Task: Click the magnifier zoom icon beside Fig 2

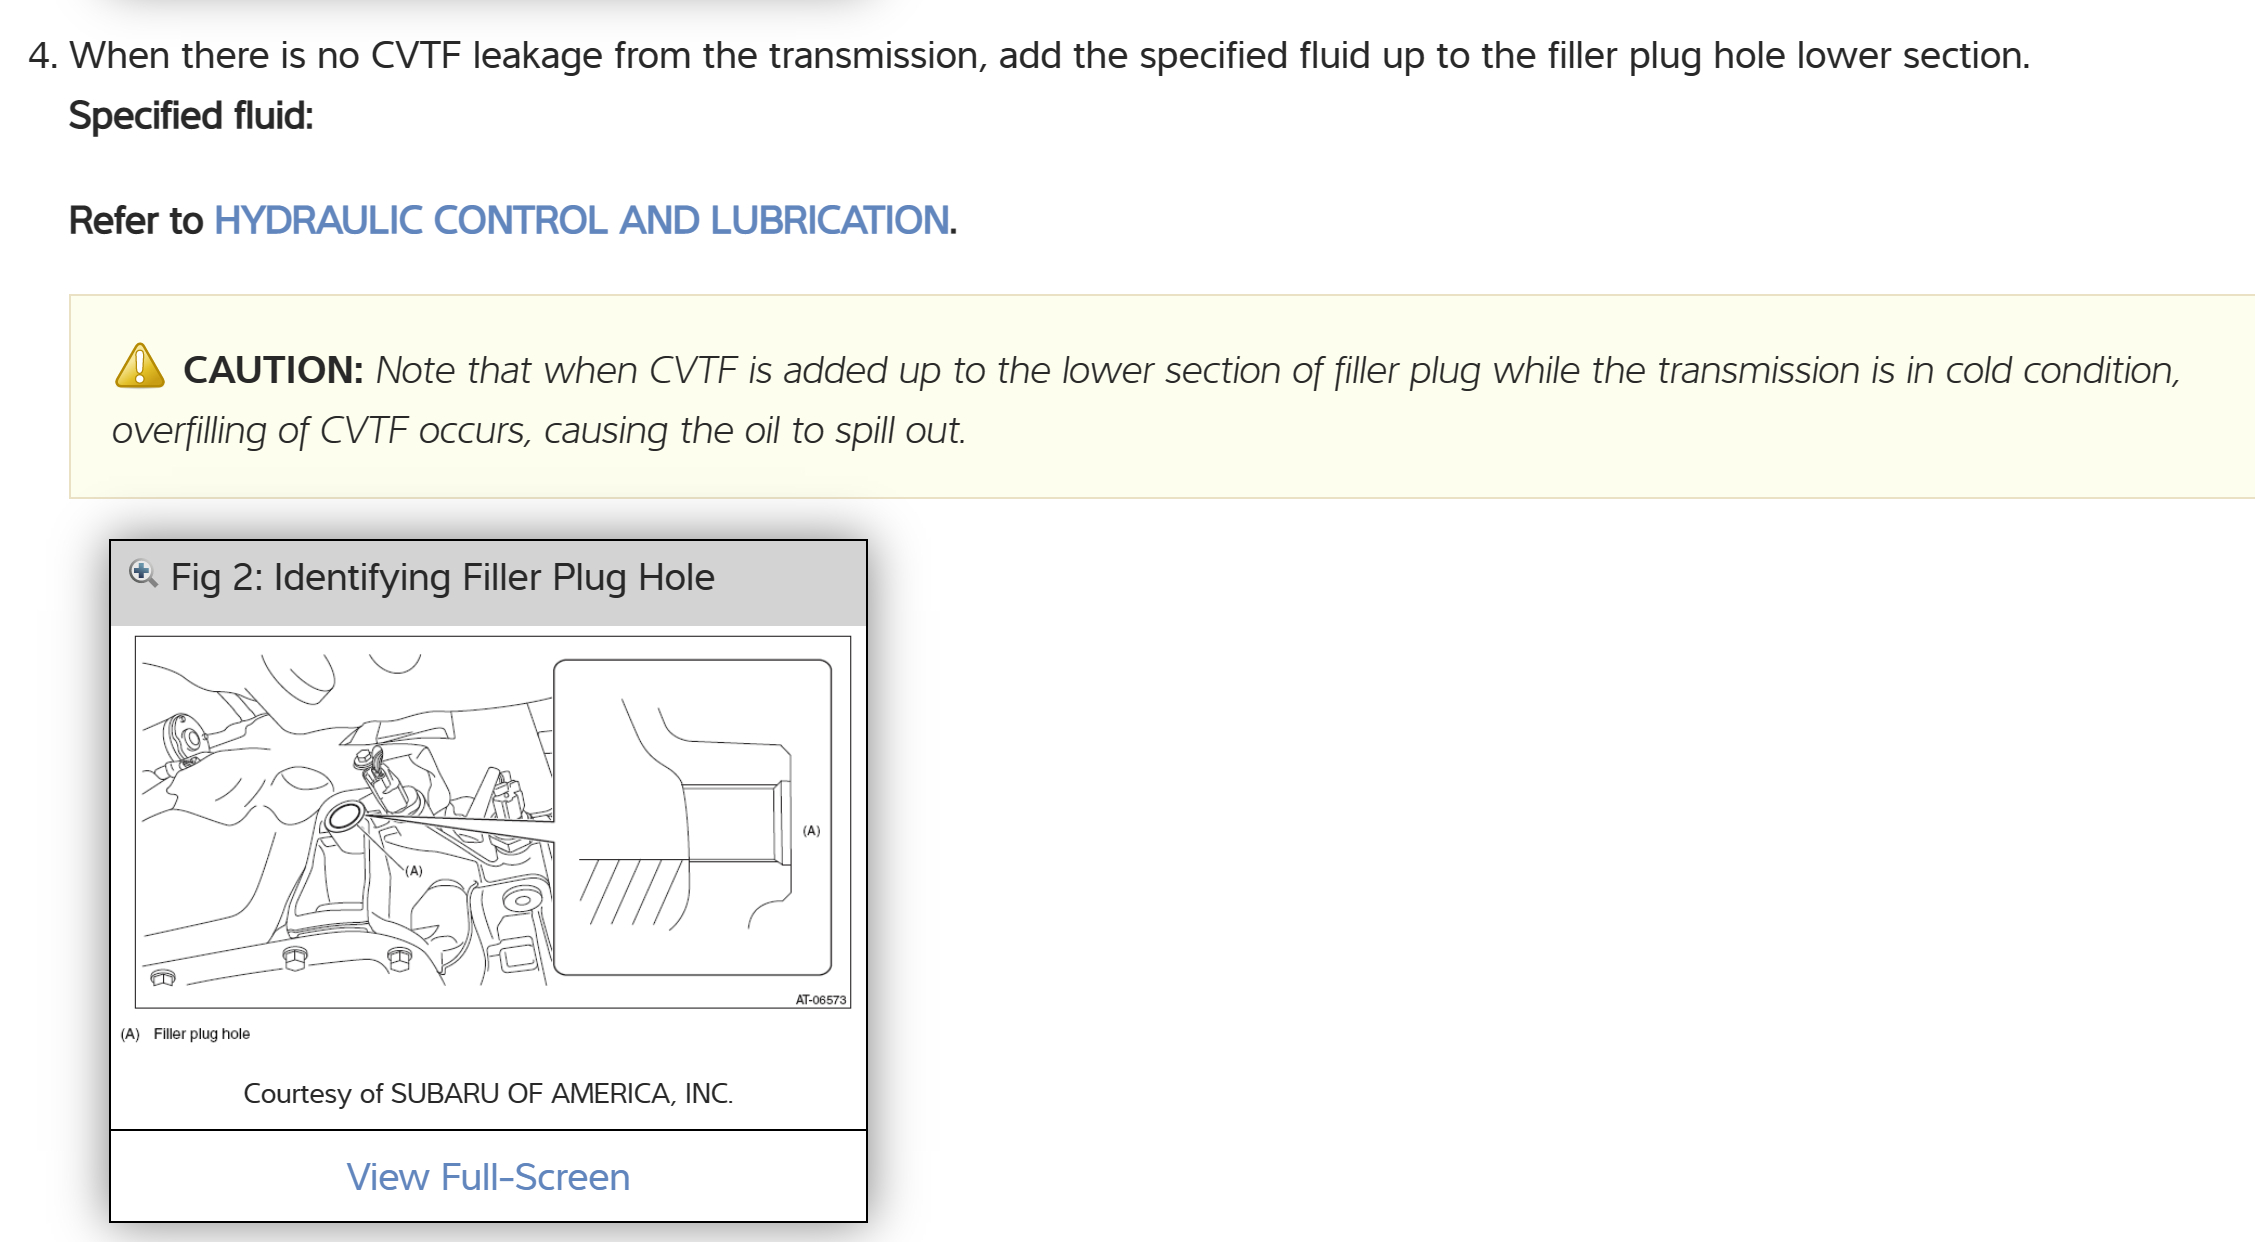Action: pos(143,574)
